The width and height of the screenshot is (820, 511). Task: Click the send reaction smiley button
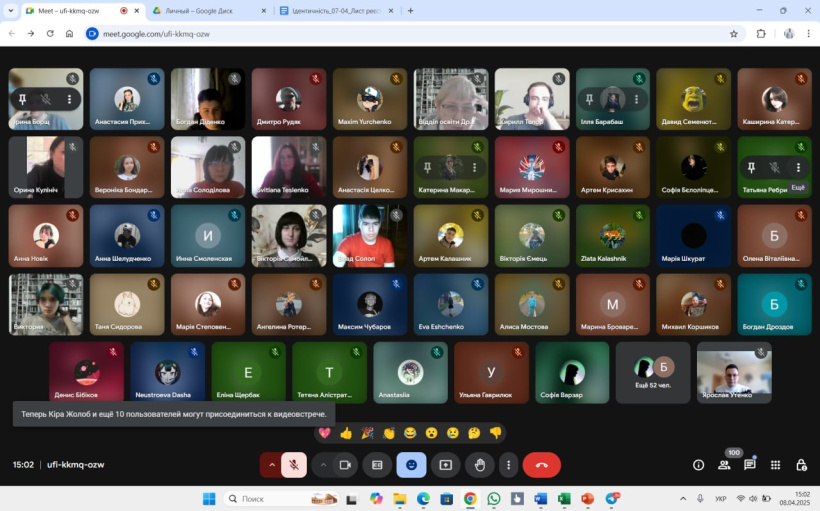(411, 465)
